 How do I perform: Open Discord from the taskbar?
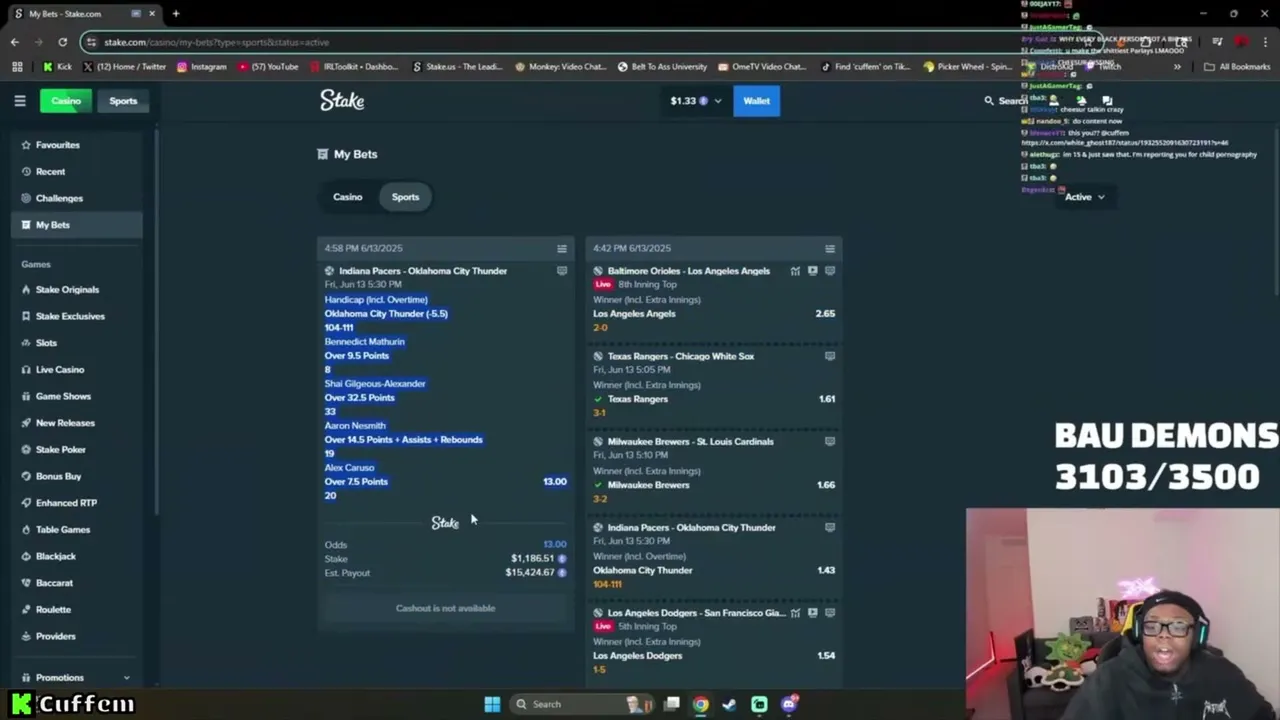tap(788, 704)
